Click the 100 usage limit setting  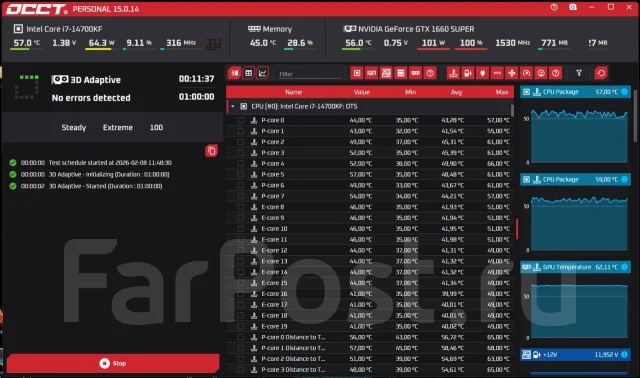click(x=156, y=127)
